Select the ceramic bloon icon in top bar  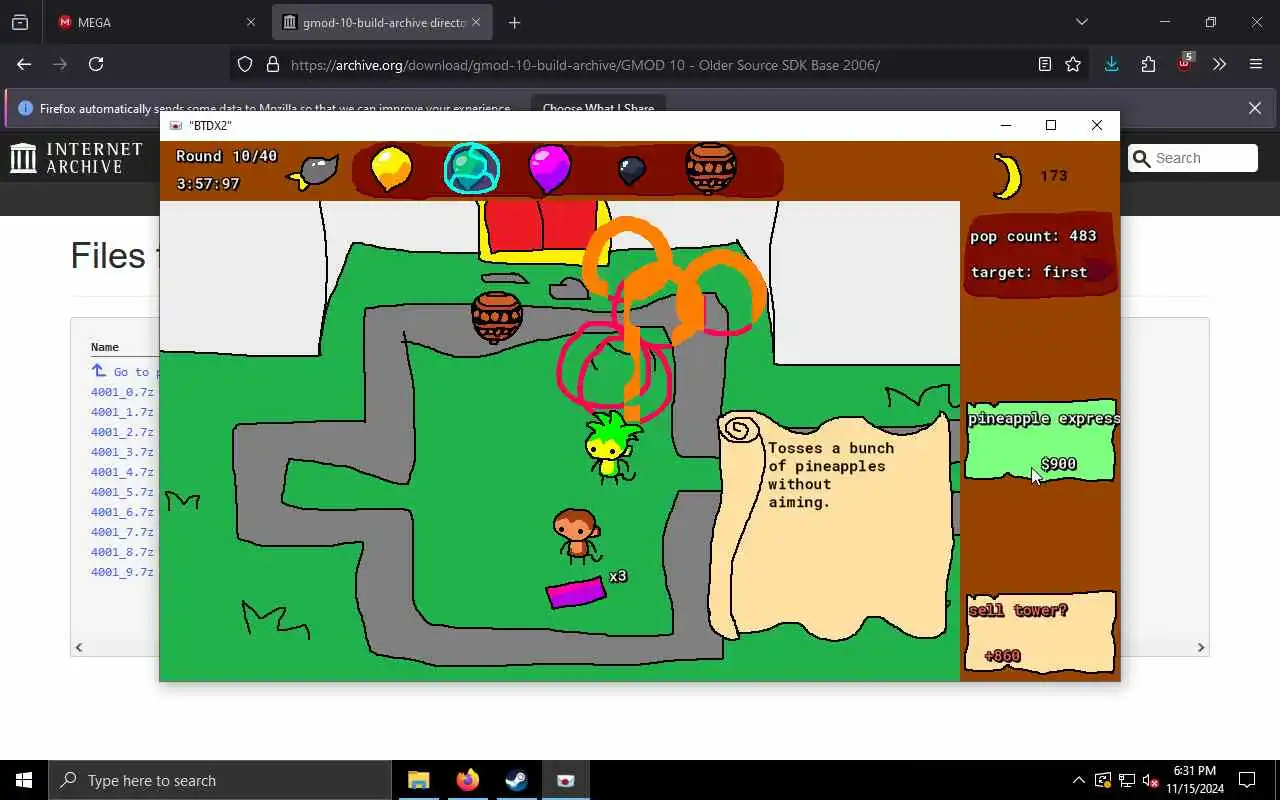coord(711,168)
